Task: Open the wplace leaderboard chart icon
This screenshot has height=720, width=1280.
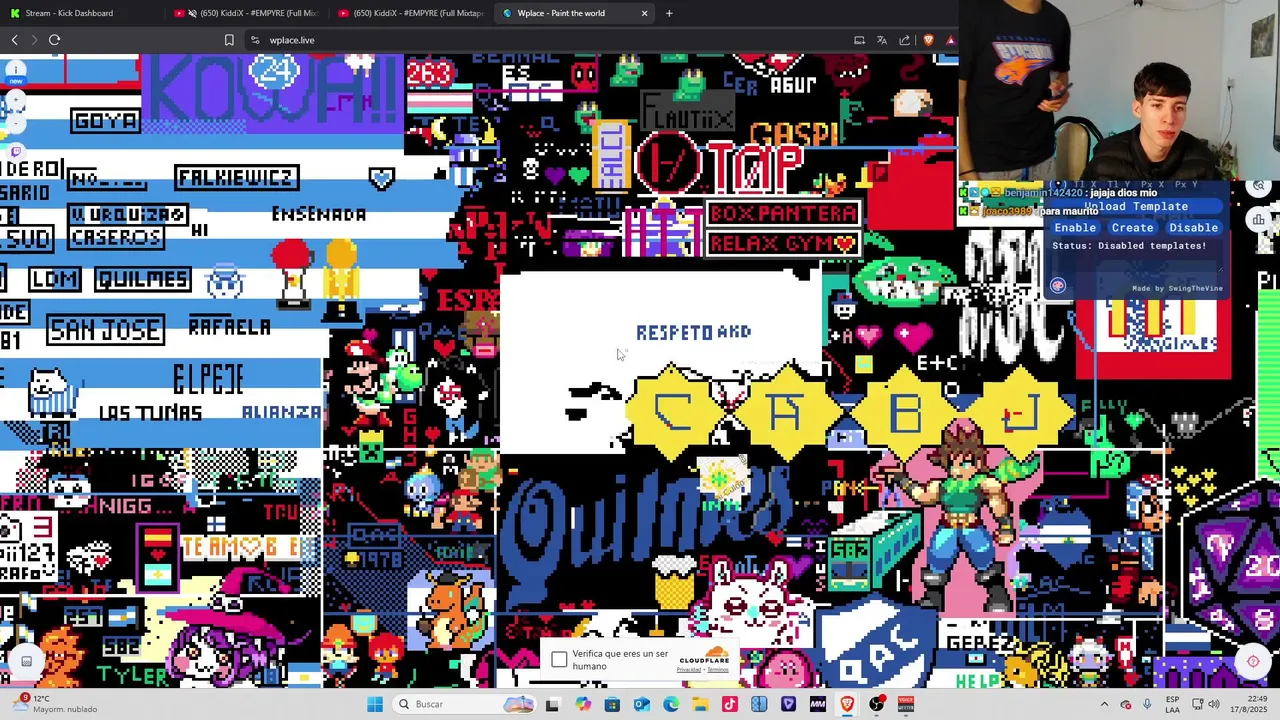Action: (1258, 219)
